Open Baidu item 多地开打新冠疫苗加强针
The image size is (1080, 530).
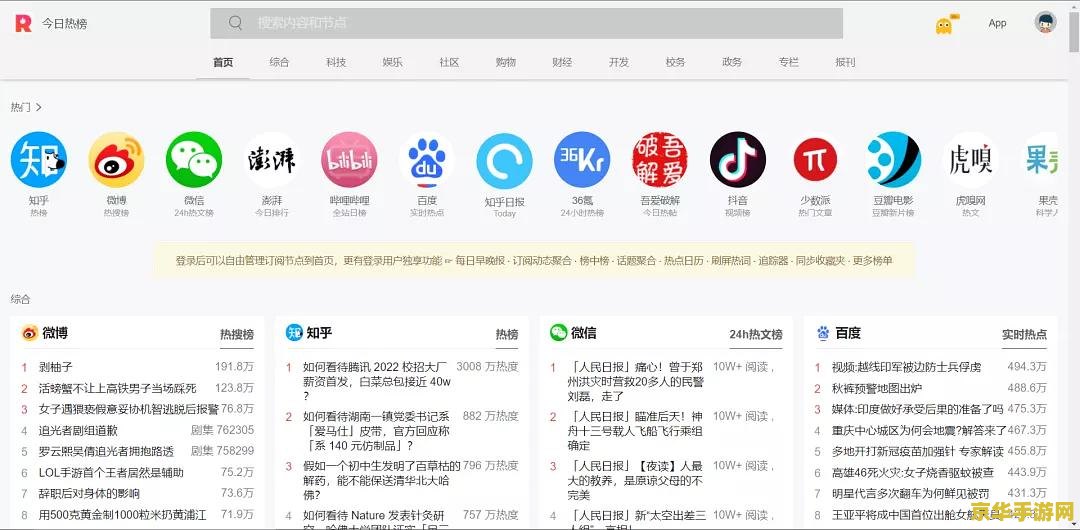point(918,451)
